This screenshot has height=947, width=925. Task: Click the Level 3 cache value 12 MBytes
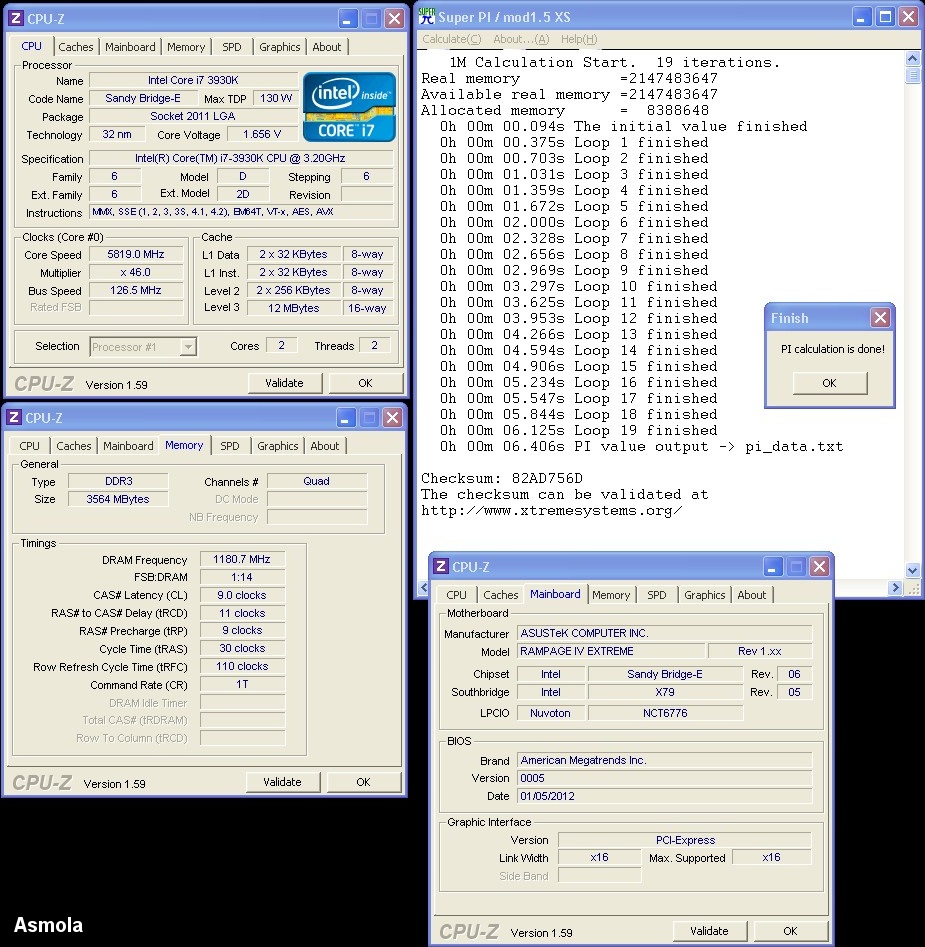point(293,308)
